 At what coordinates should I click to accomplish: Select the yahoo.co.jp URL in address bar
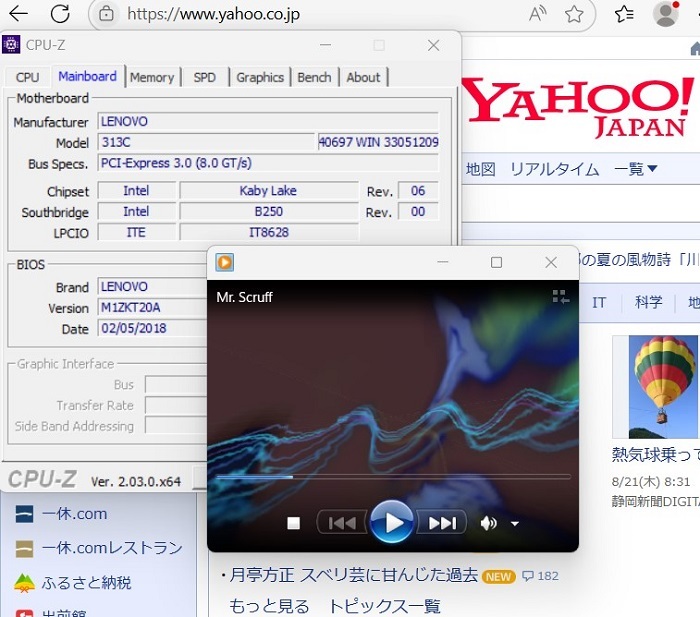213,14
